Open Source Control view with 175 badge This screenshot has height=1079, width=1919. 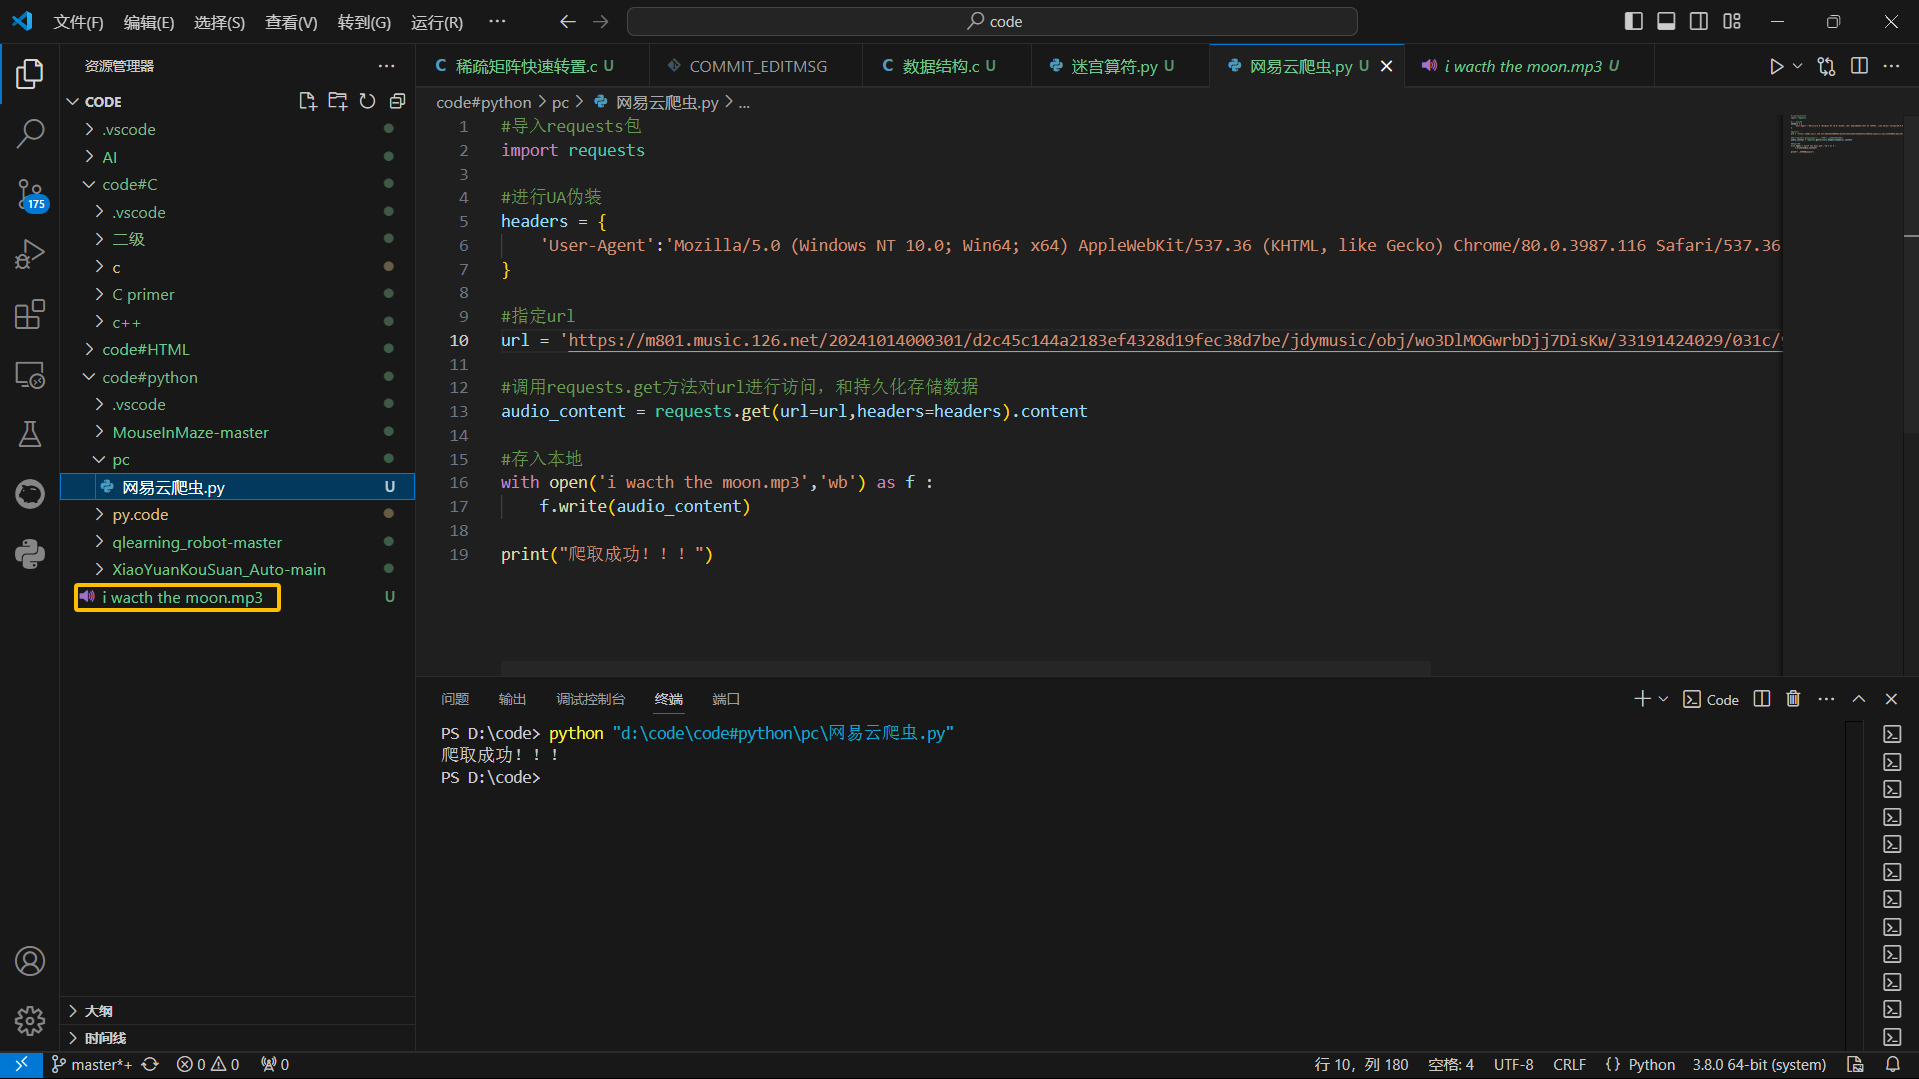point(30,194)
